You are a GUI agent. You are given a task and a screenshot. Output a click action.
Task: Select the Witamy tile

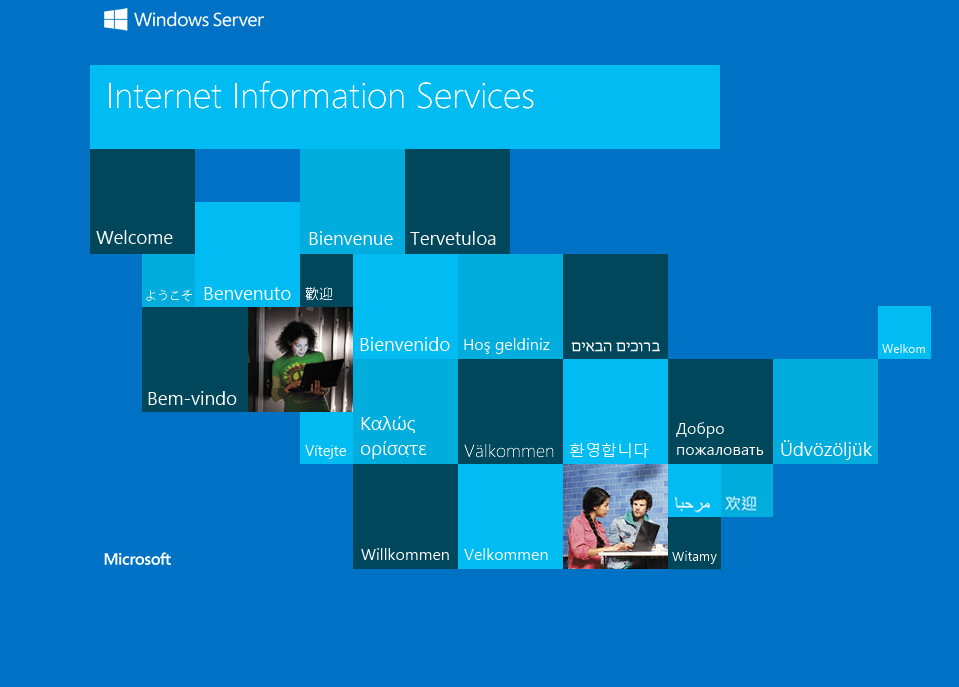(x=694, y=543)
